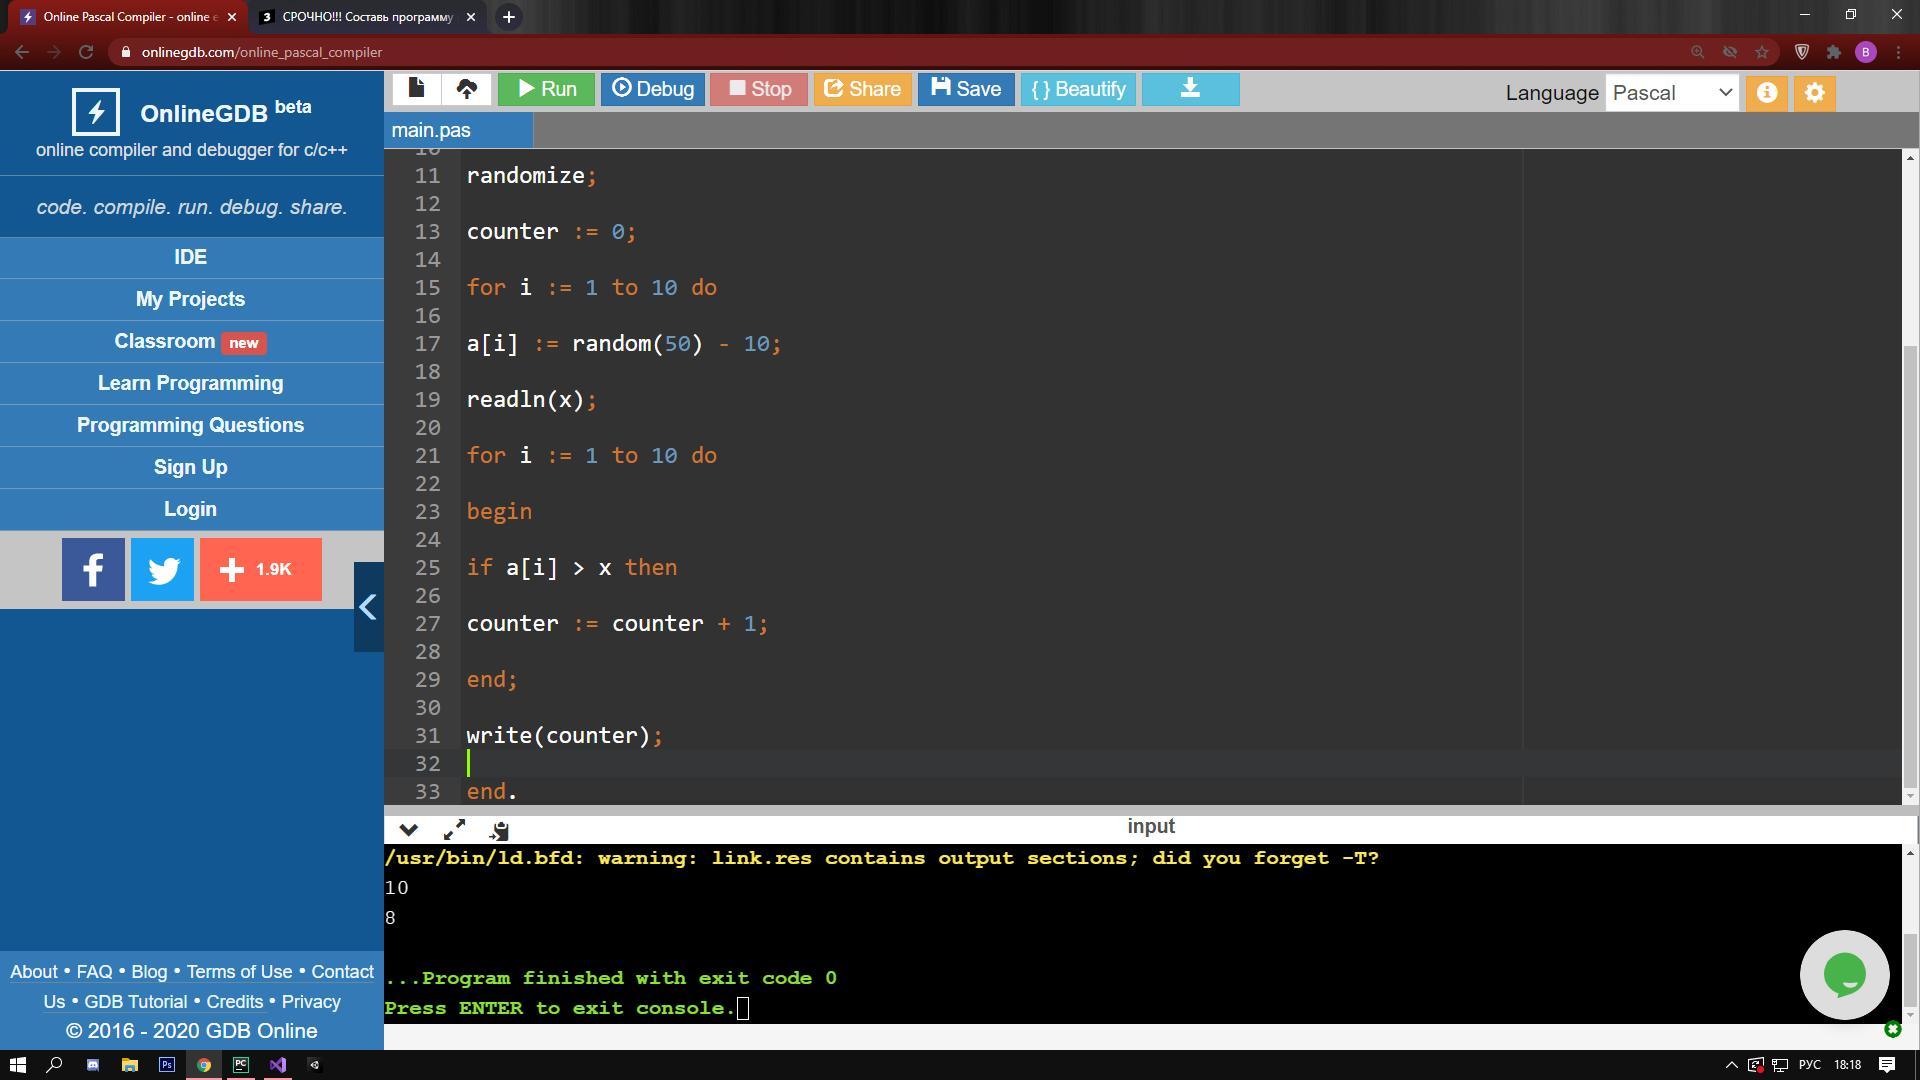The image size is (1920, 1080).
Task: Select the main.pas file tab
Action: point(458,130)
